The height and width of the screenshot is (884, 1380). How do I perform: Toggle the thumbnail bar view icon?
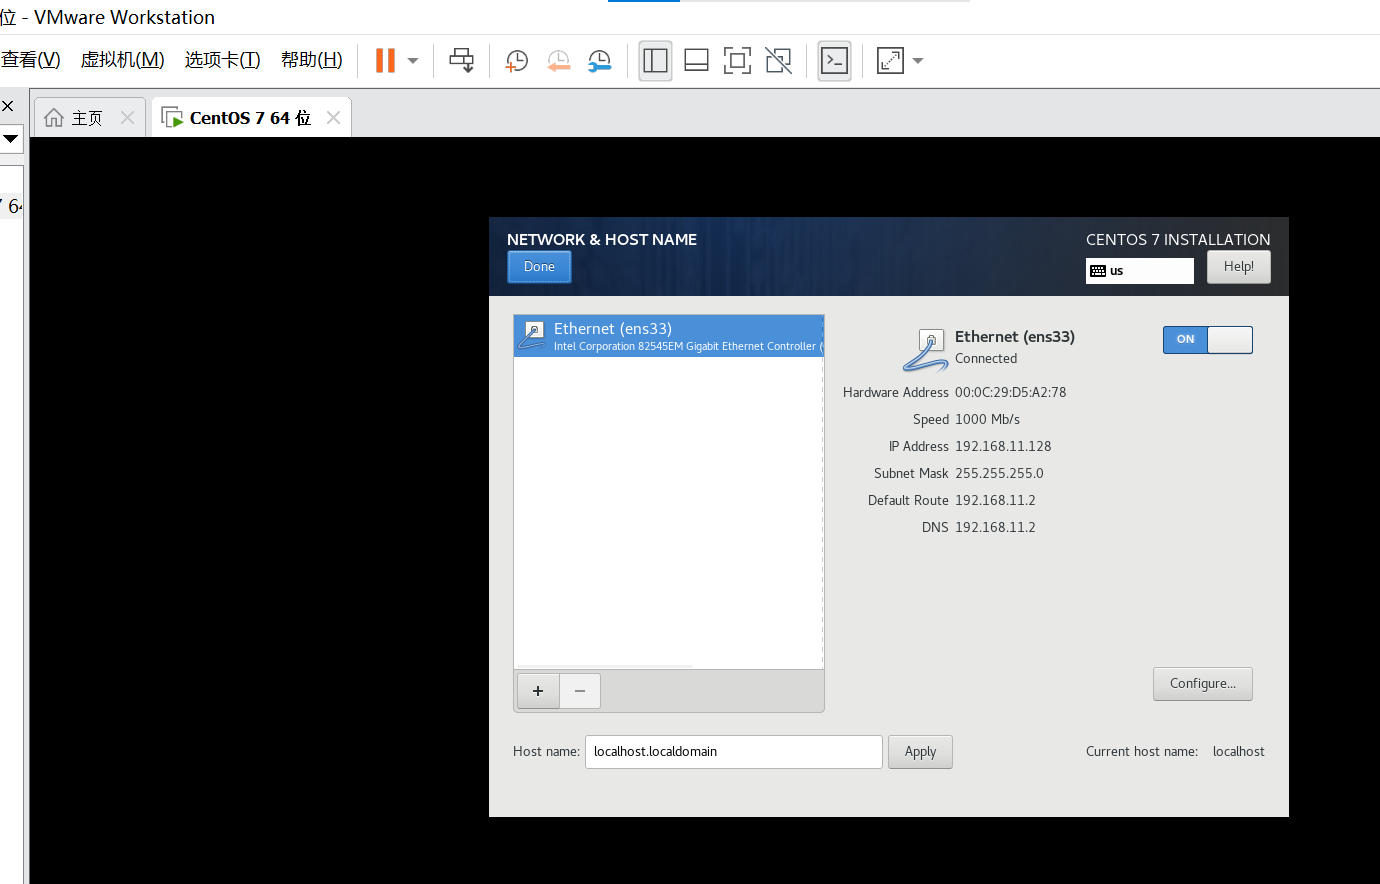click(697, 61)
